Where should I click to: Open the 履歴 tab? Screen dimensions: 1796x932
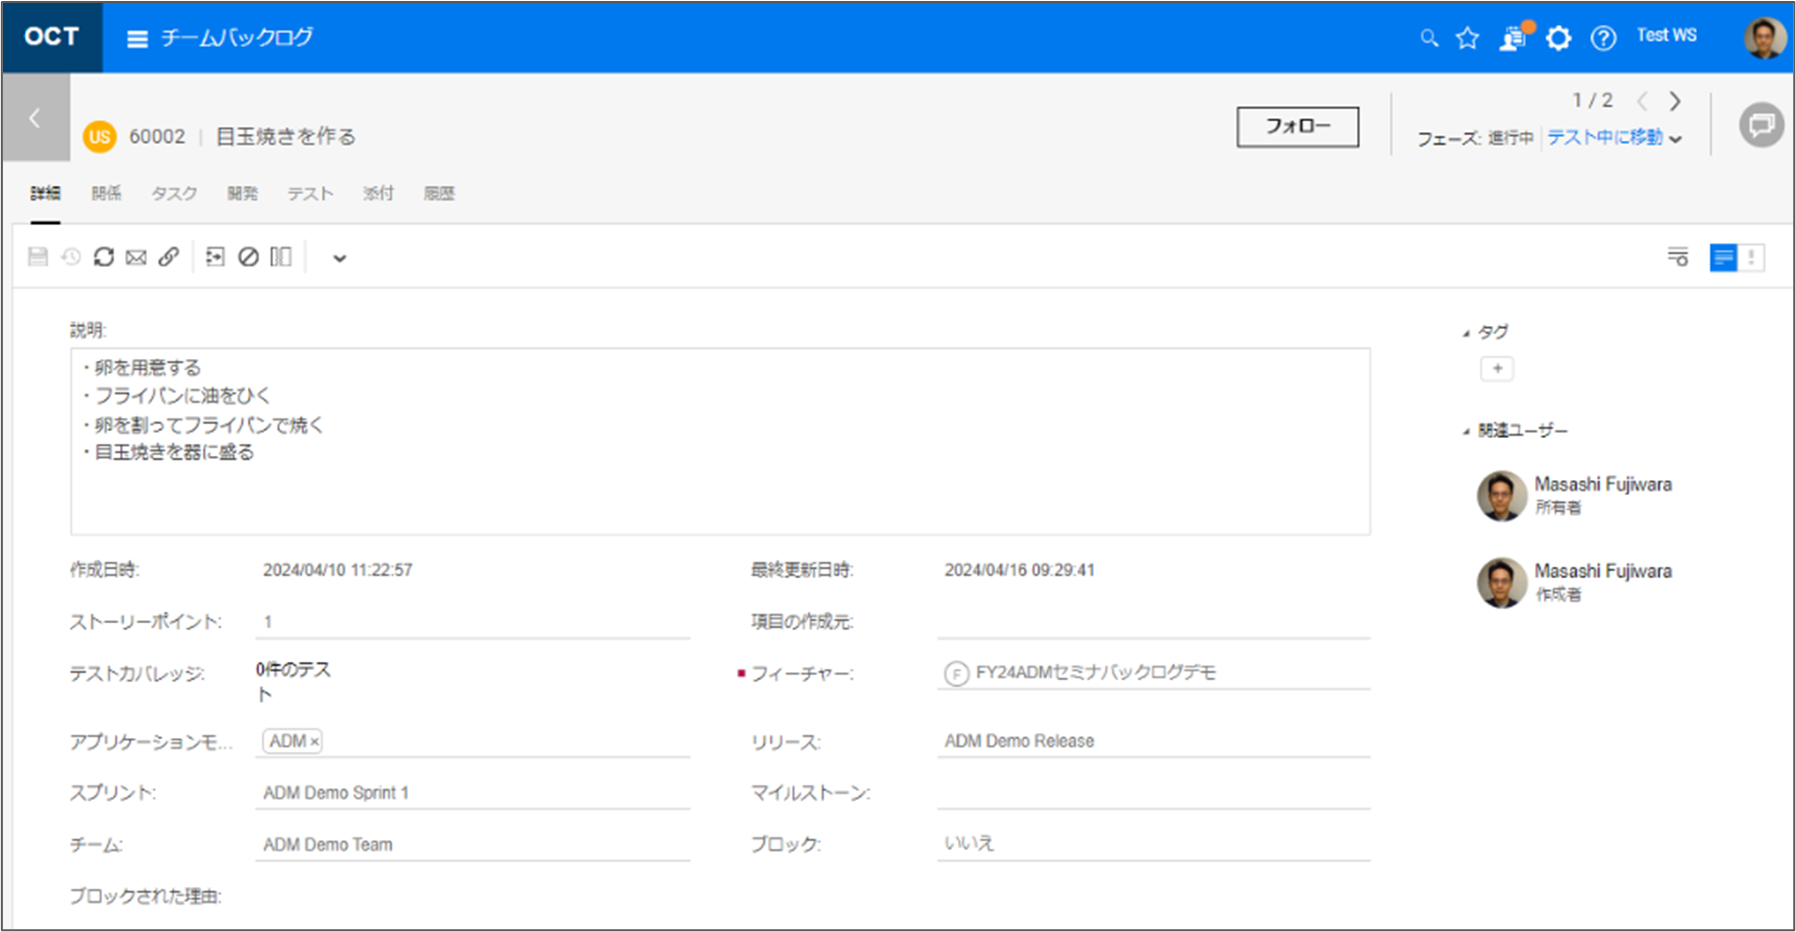pyautogui.click(x=439, y=193)
